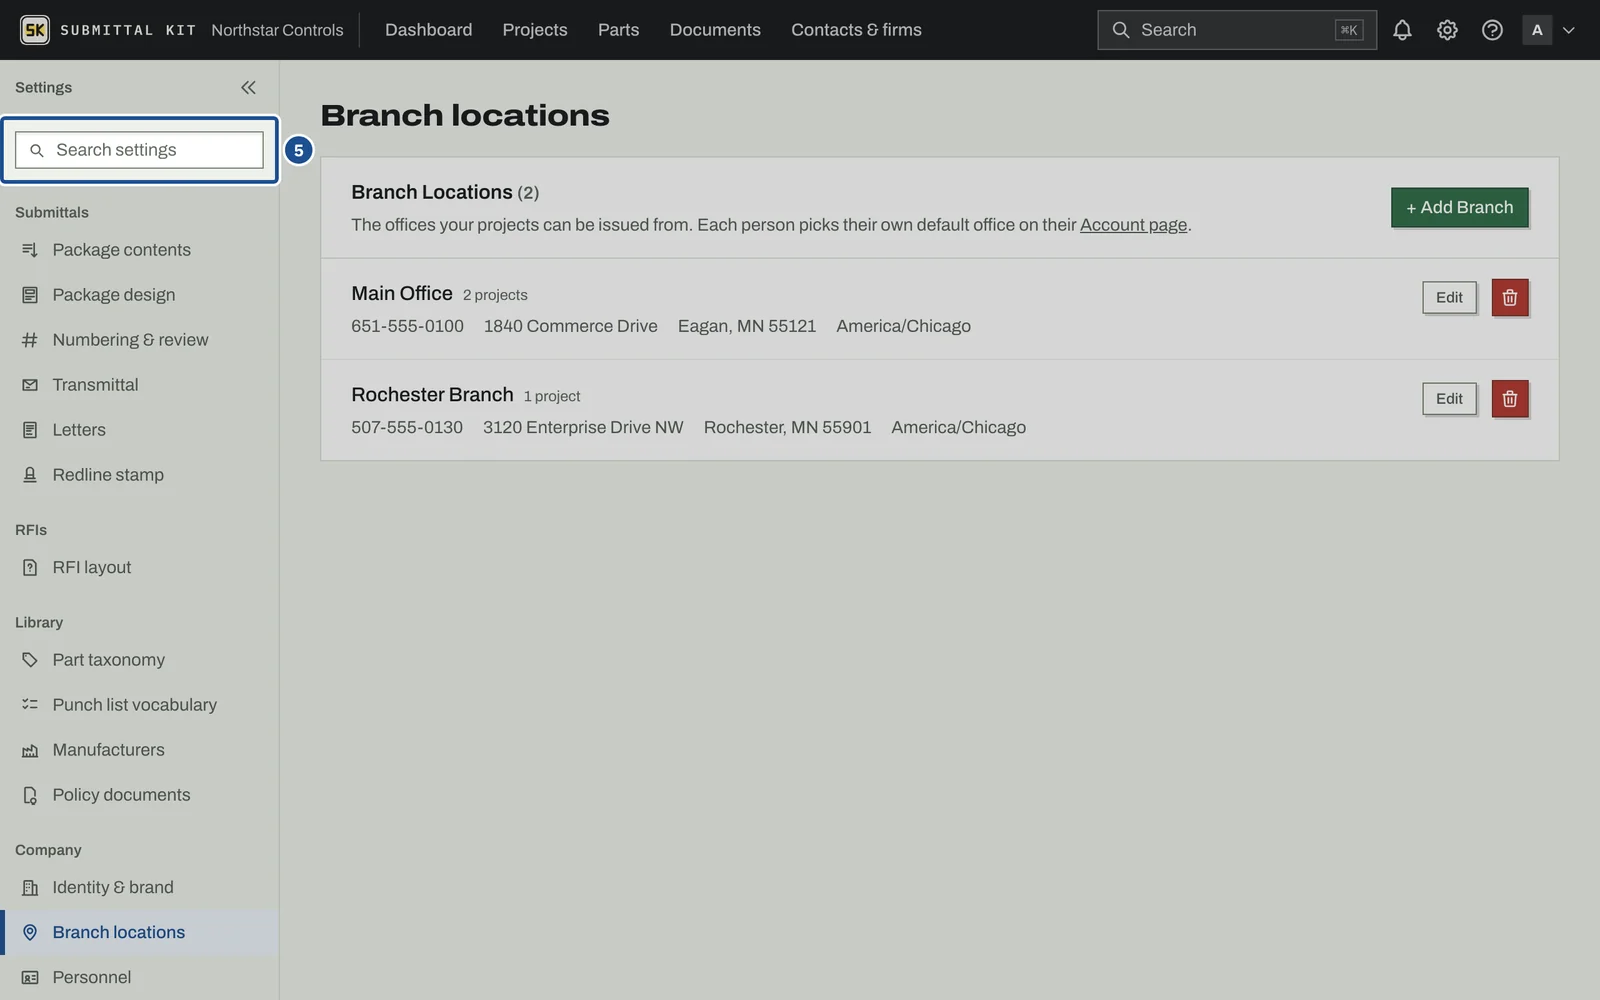Edit the Main Office branch

[x=1449, y=297]
